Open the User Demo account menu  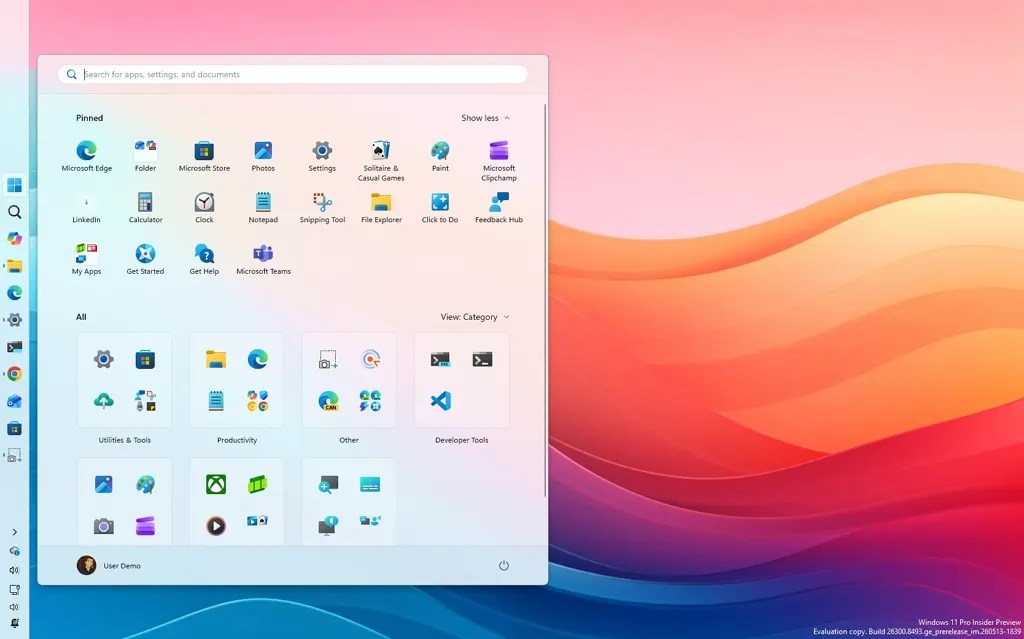click(109, 566)
